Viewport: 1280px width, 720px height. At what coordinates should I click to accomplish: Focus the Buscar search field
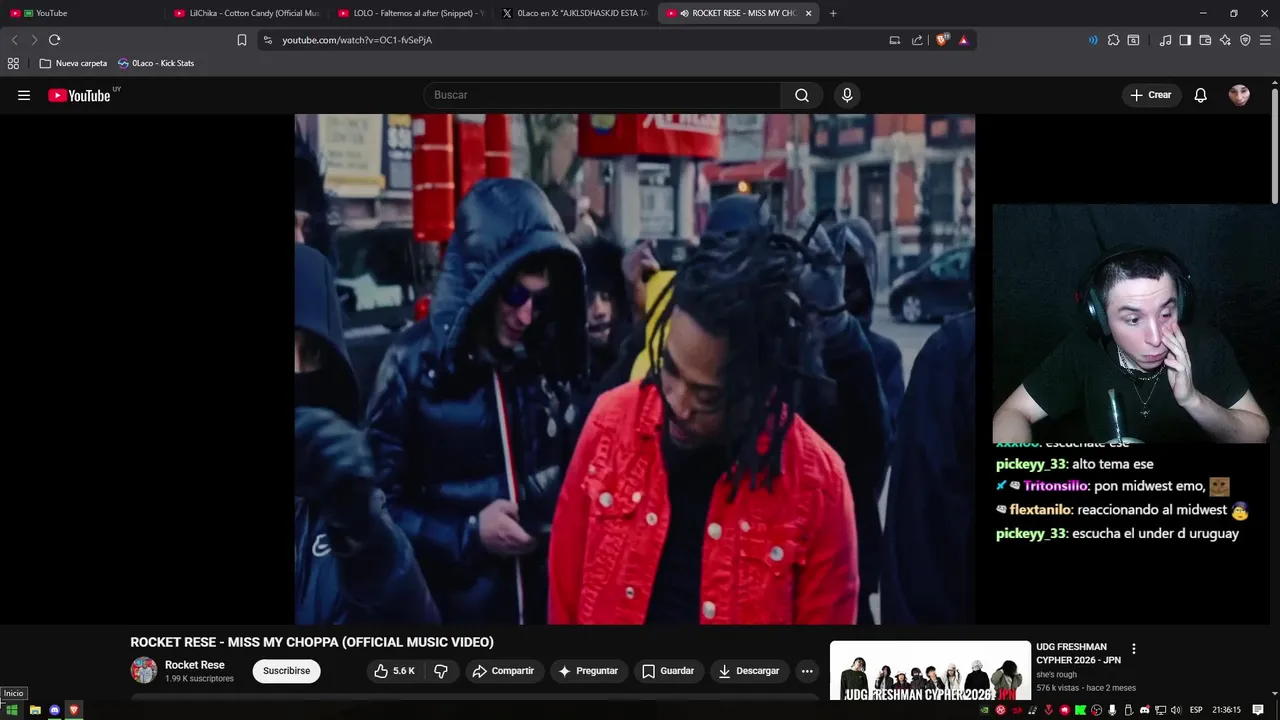click(x=602, y=95)
